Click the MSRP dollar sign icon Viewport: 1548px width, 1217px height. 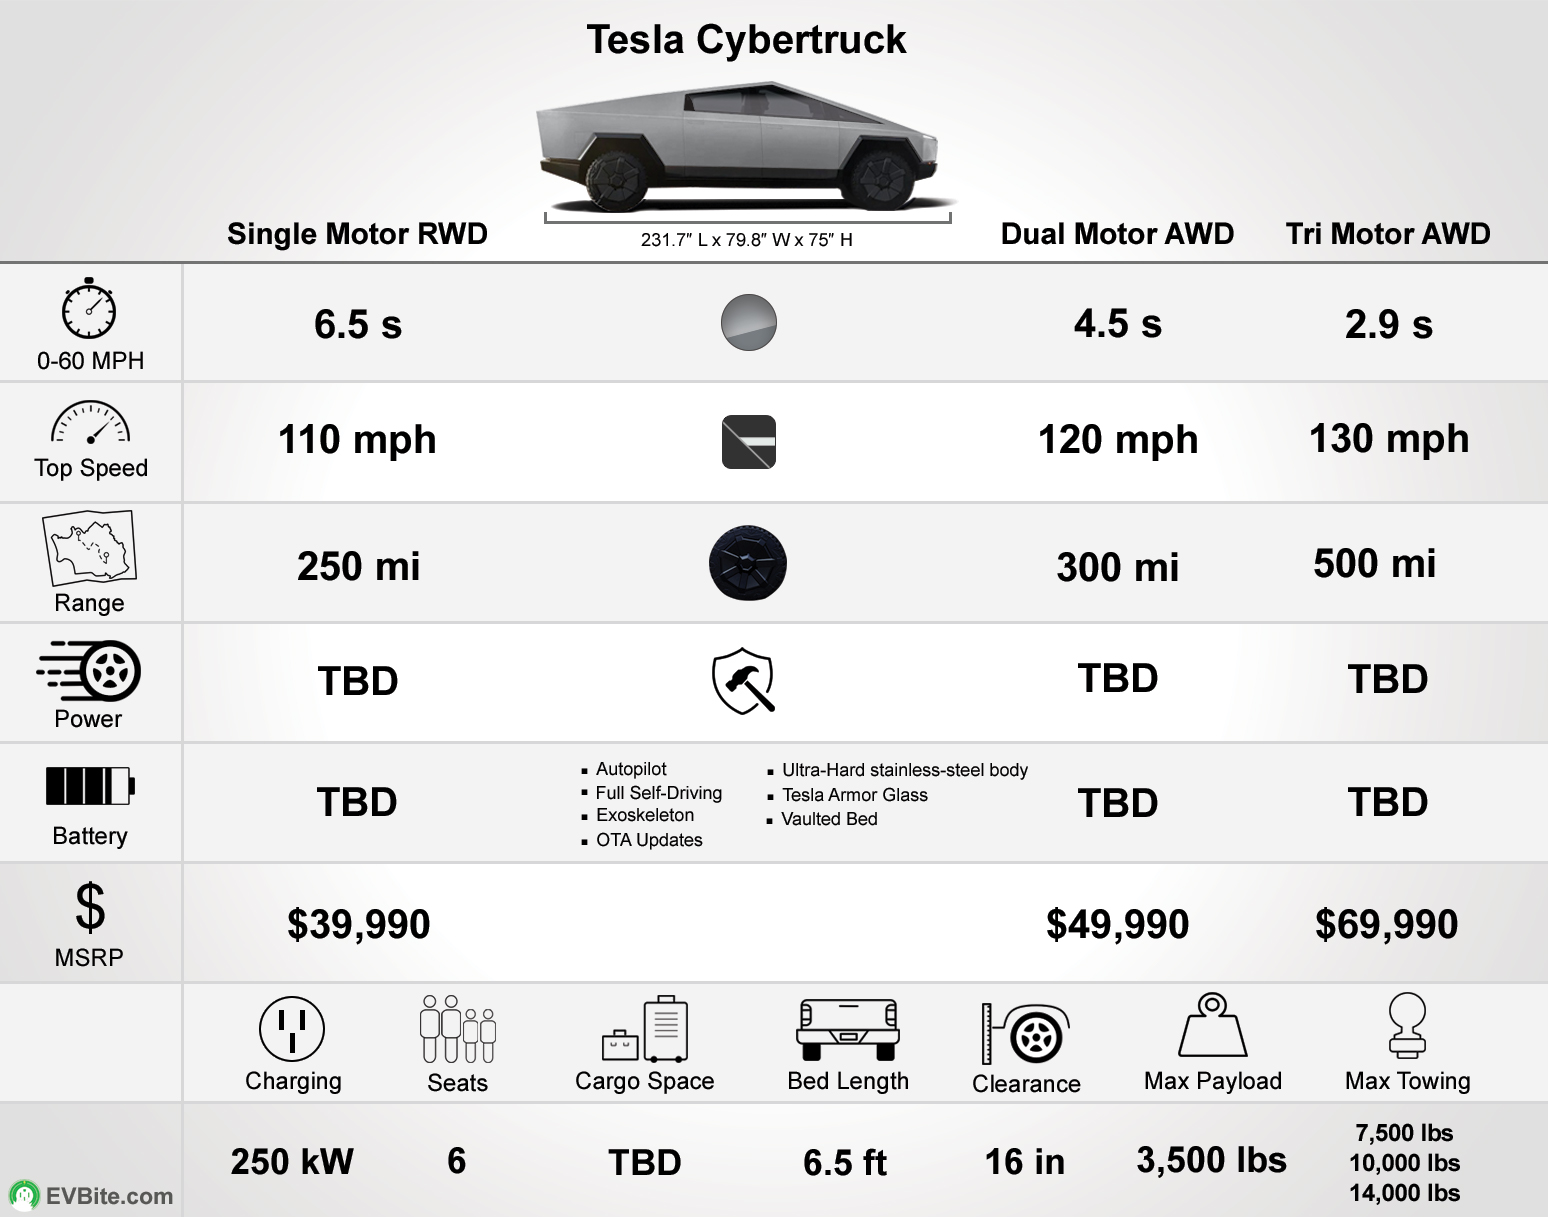[x=90, y=907]
